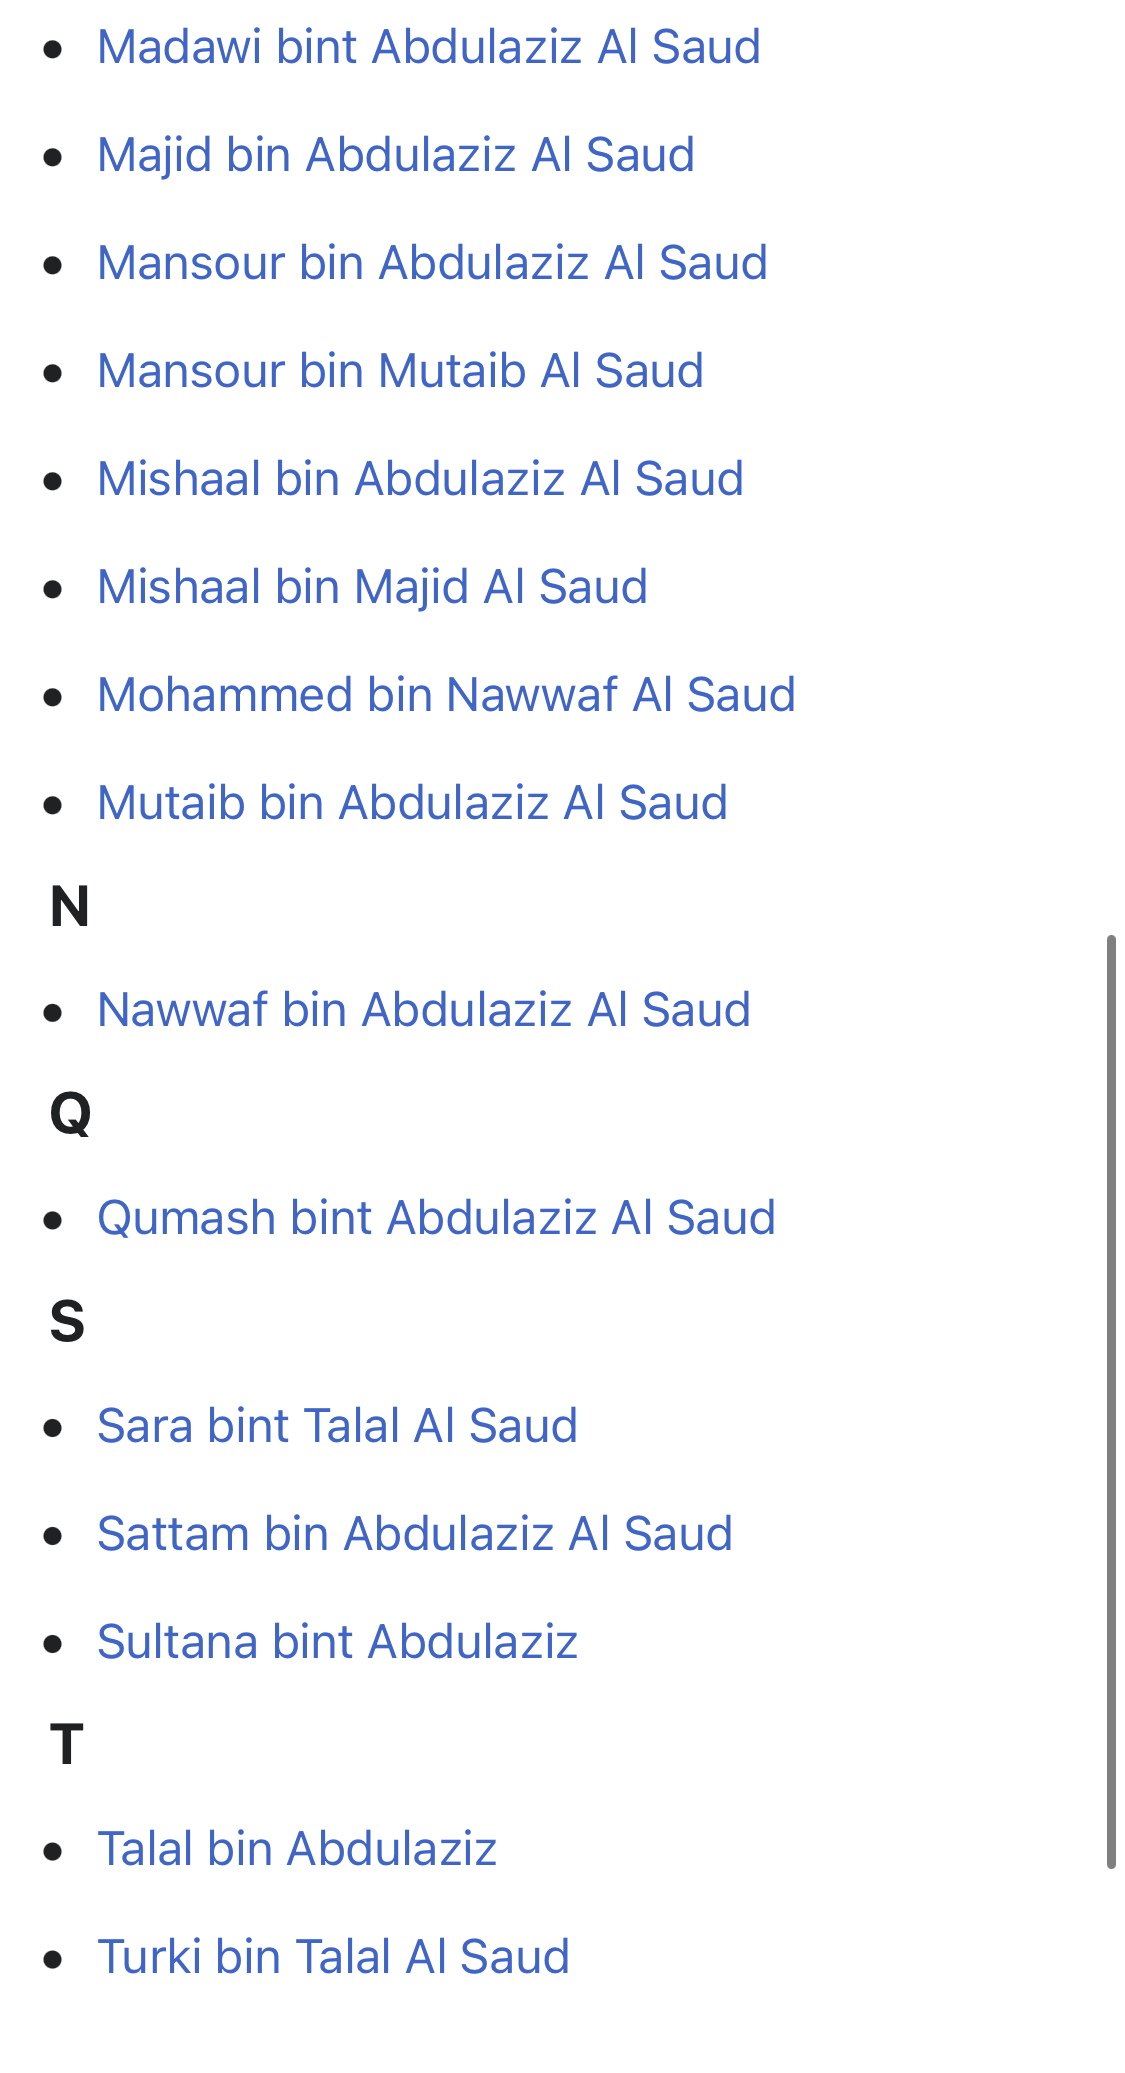
Task: Visit Mutaib bin Abdulaziz Al Saud page
Action: pos(412,803)
